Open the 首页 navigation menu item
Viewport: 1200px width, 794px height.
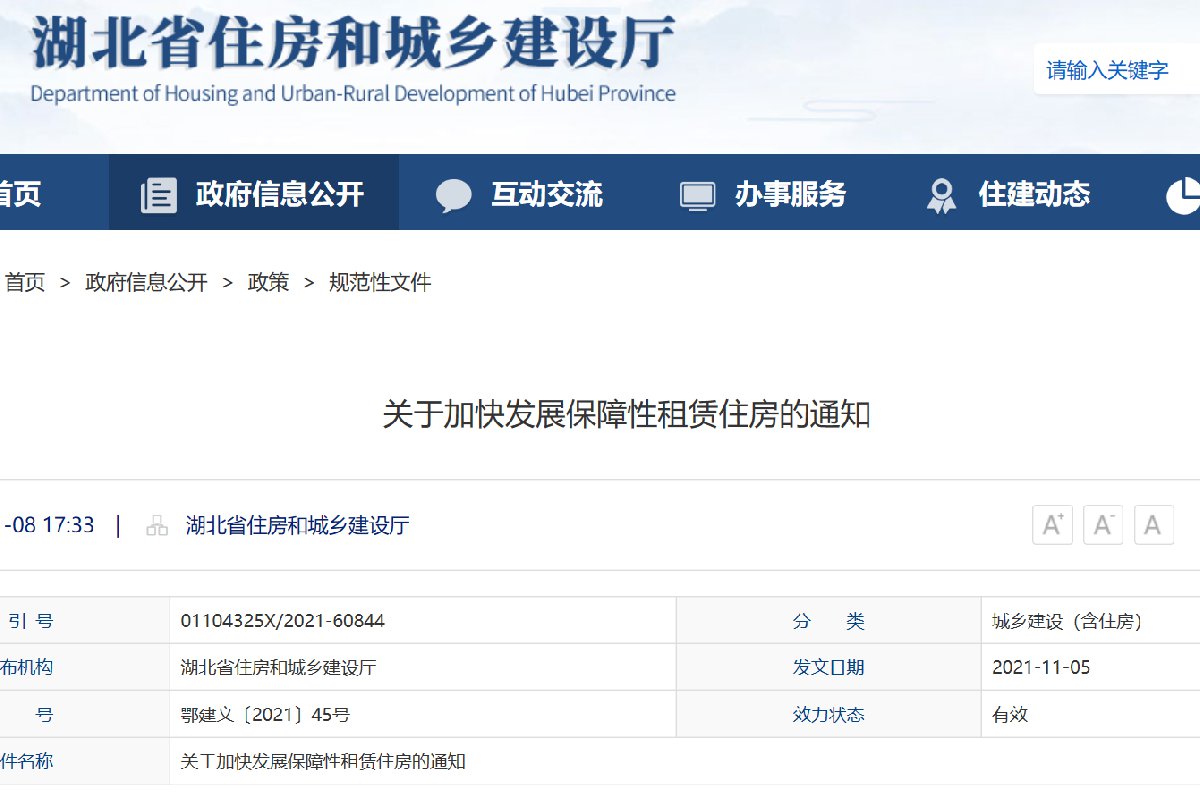tap(20, 193)
